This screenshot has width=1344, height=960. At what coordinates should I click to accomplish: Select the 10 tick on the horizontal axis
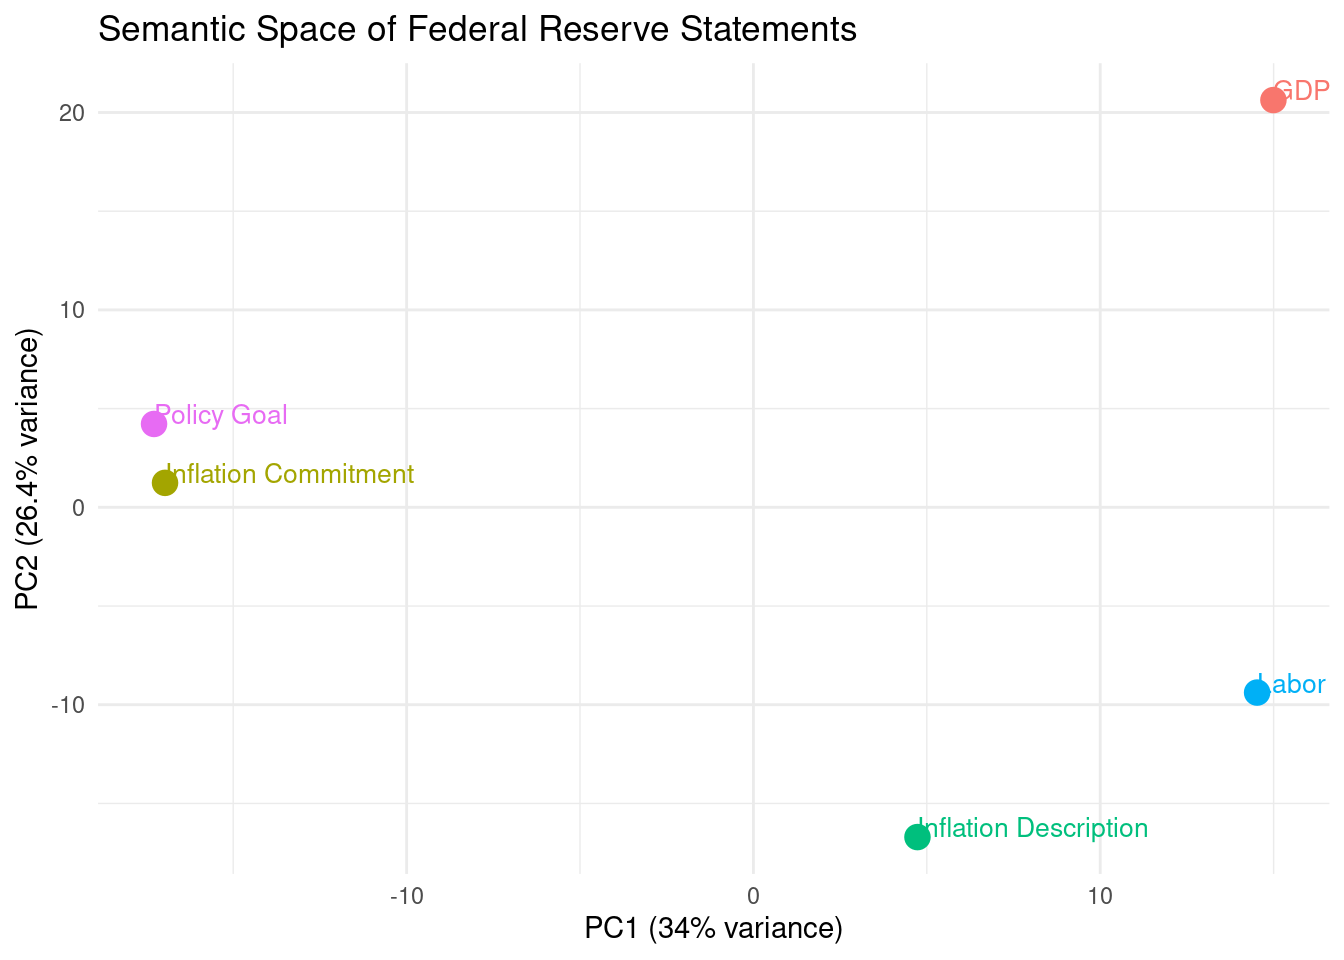click(x=1100, y=896)
